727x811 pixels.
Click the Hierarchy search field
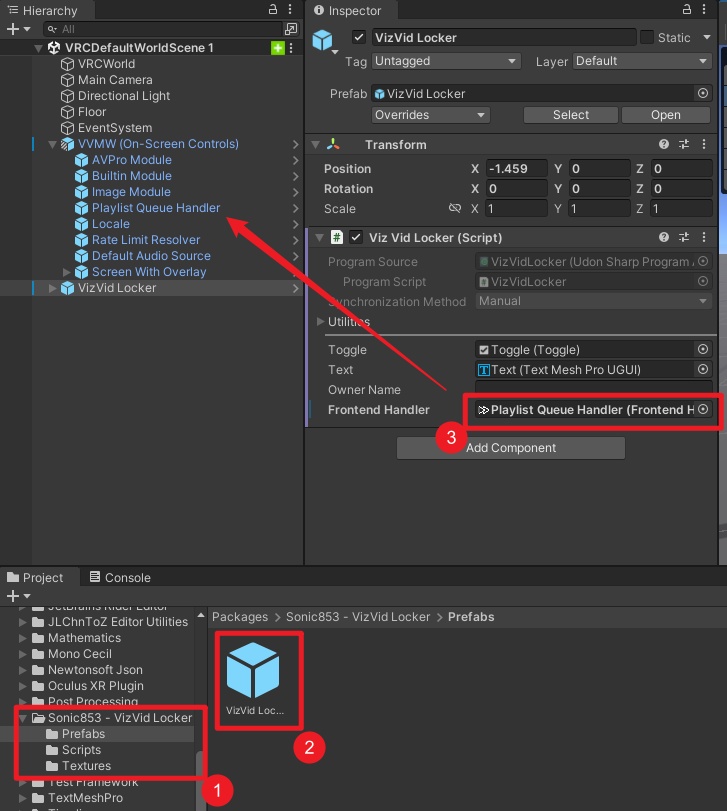click(x=163, y=29)
